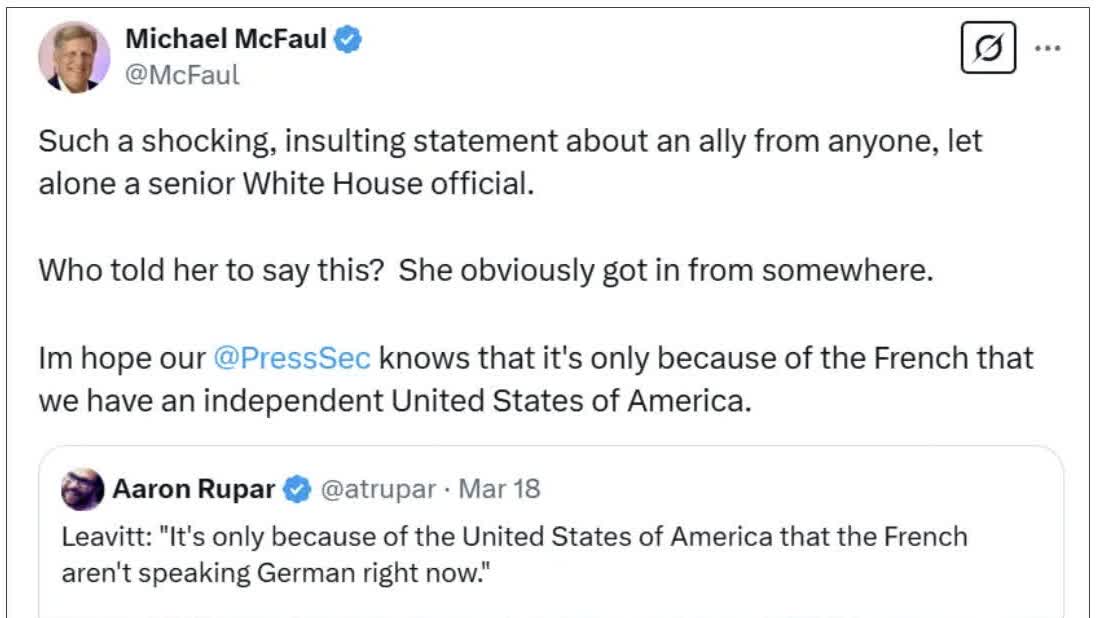Open Aaron Rupar's small avatar
1100x618 pixels.
click(82, 489)
